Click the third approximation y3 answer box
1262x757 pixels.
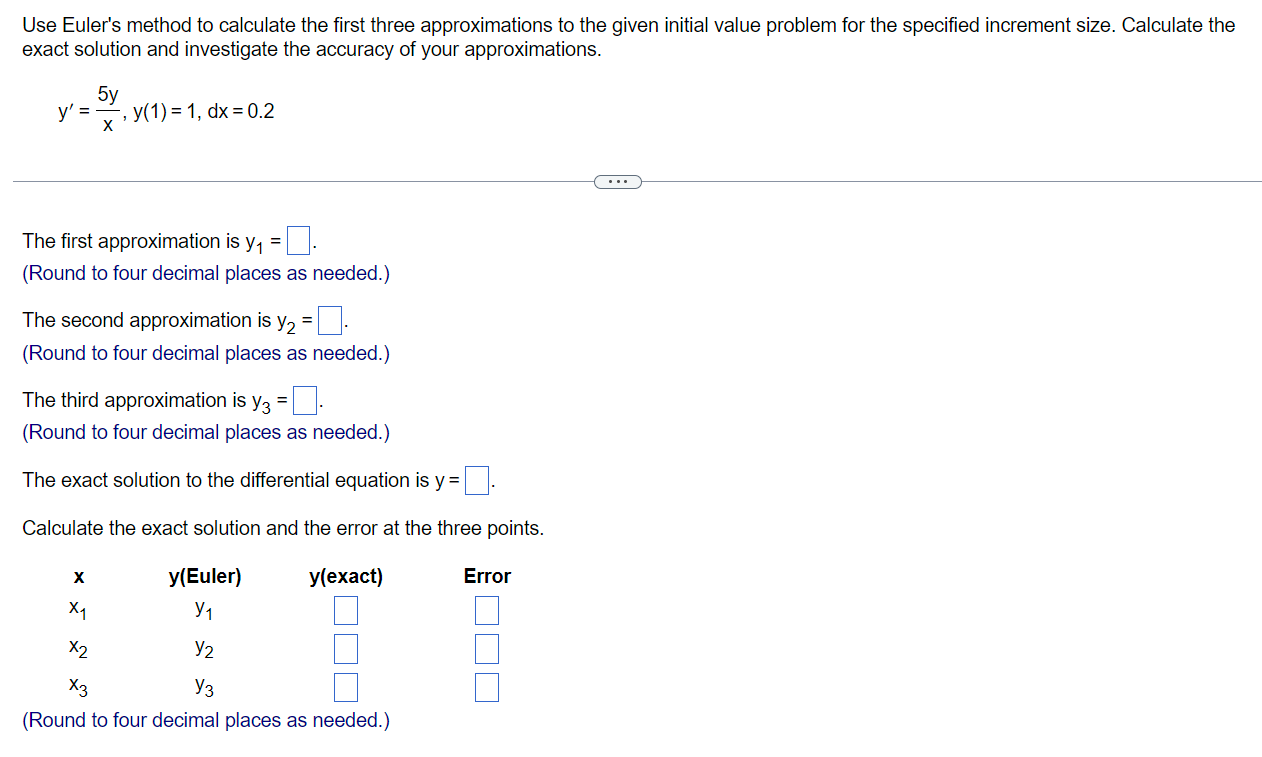305,399
